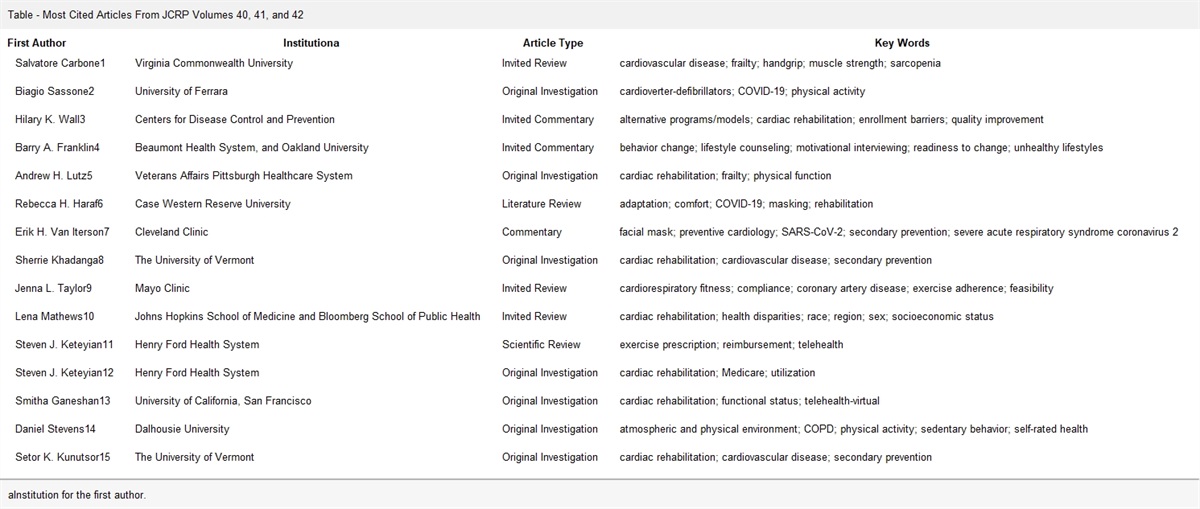Select Veterans Affairs Pittsburgh Healthcare System cell
The image size is (1200, 509).
coord(243,176)
